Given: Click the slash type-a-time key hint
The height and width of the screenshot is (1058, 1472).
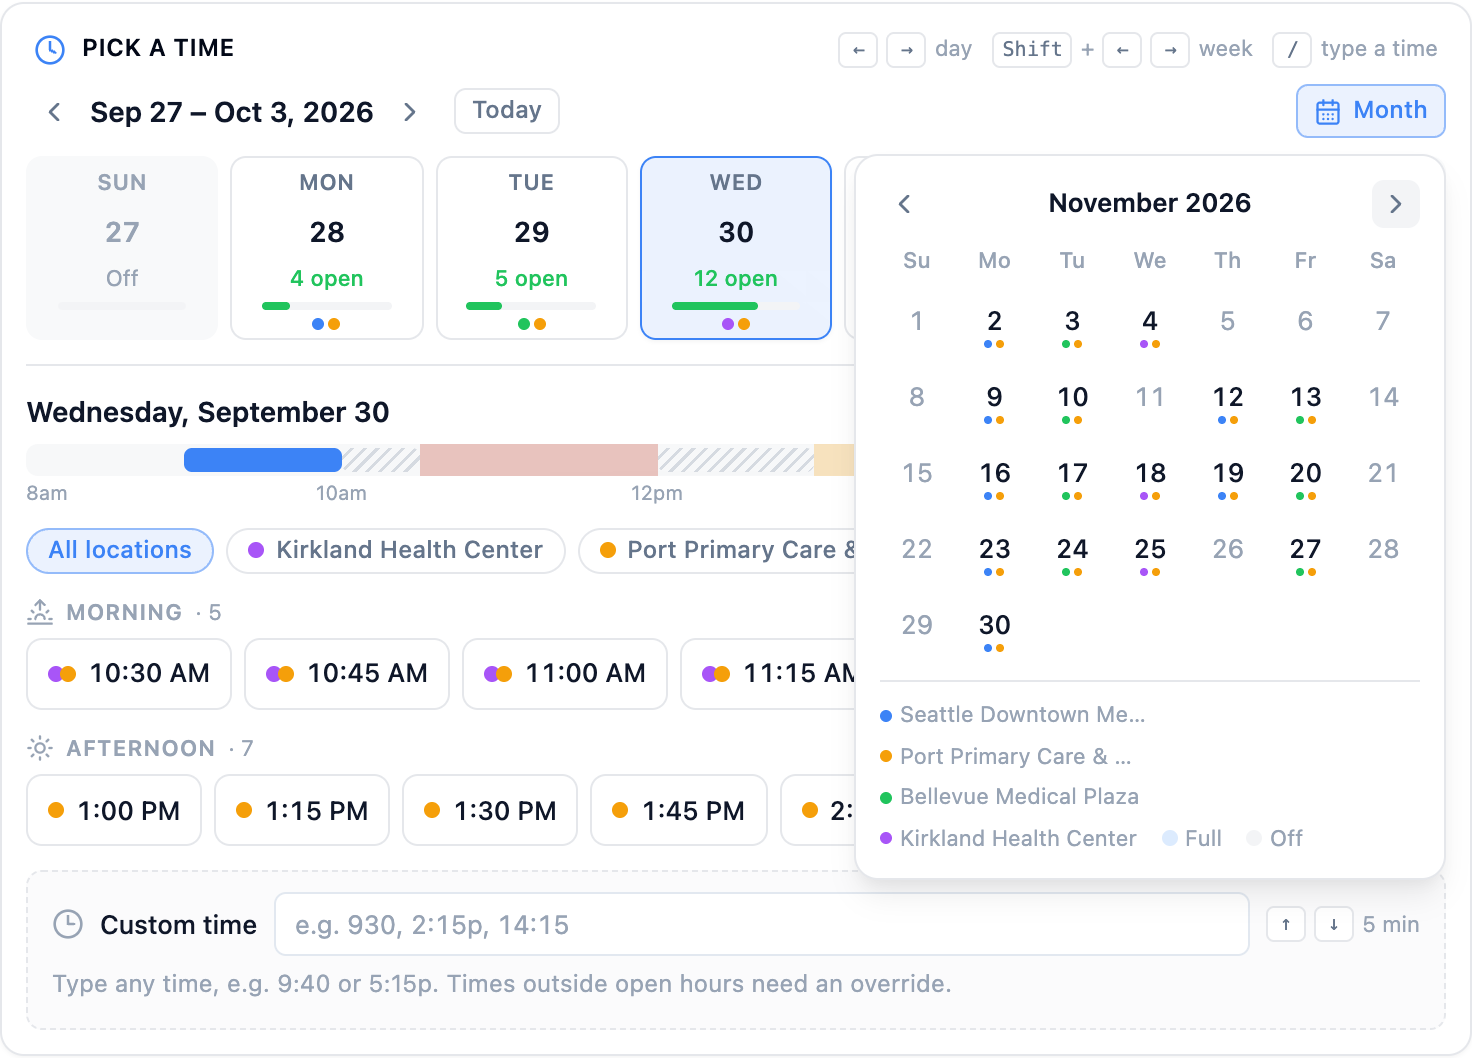Looking at the screenshot, I should click(x=1292, y=50).
